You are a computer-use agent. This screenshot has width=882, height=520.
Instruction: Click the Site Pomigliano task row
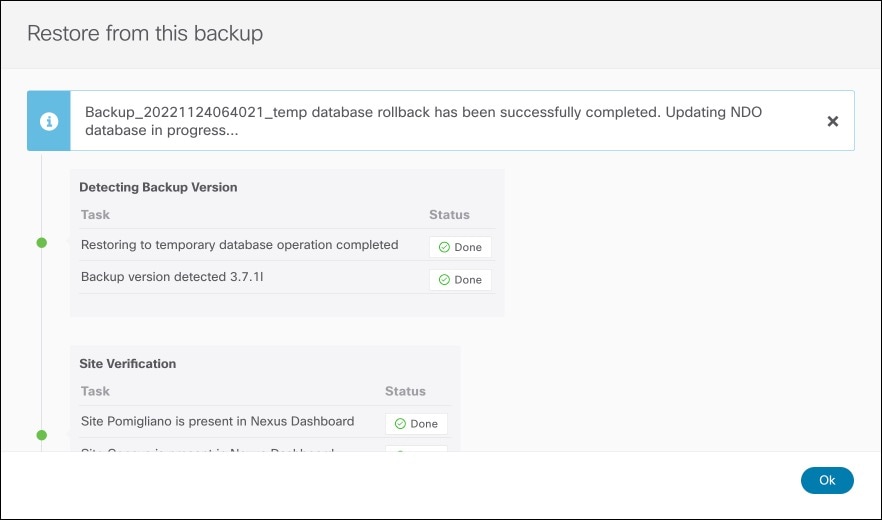[x=264, y=422]
